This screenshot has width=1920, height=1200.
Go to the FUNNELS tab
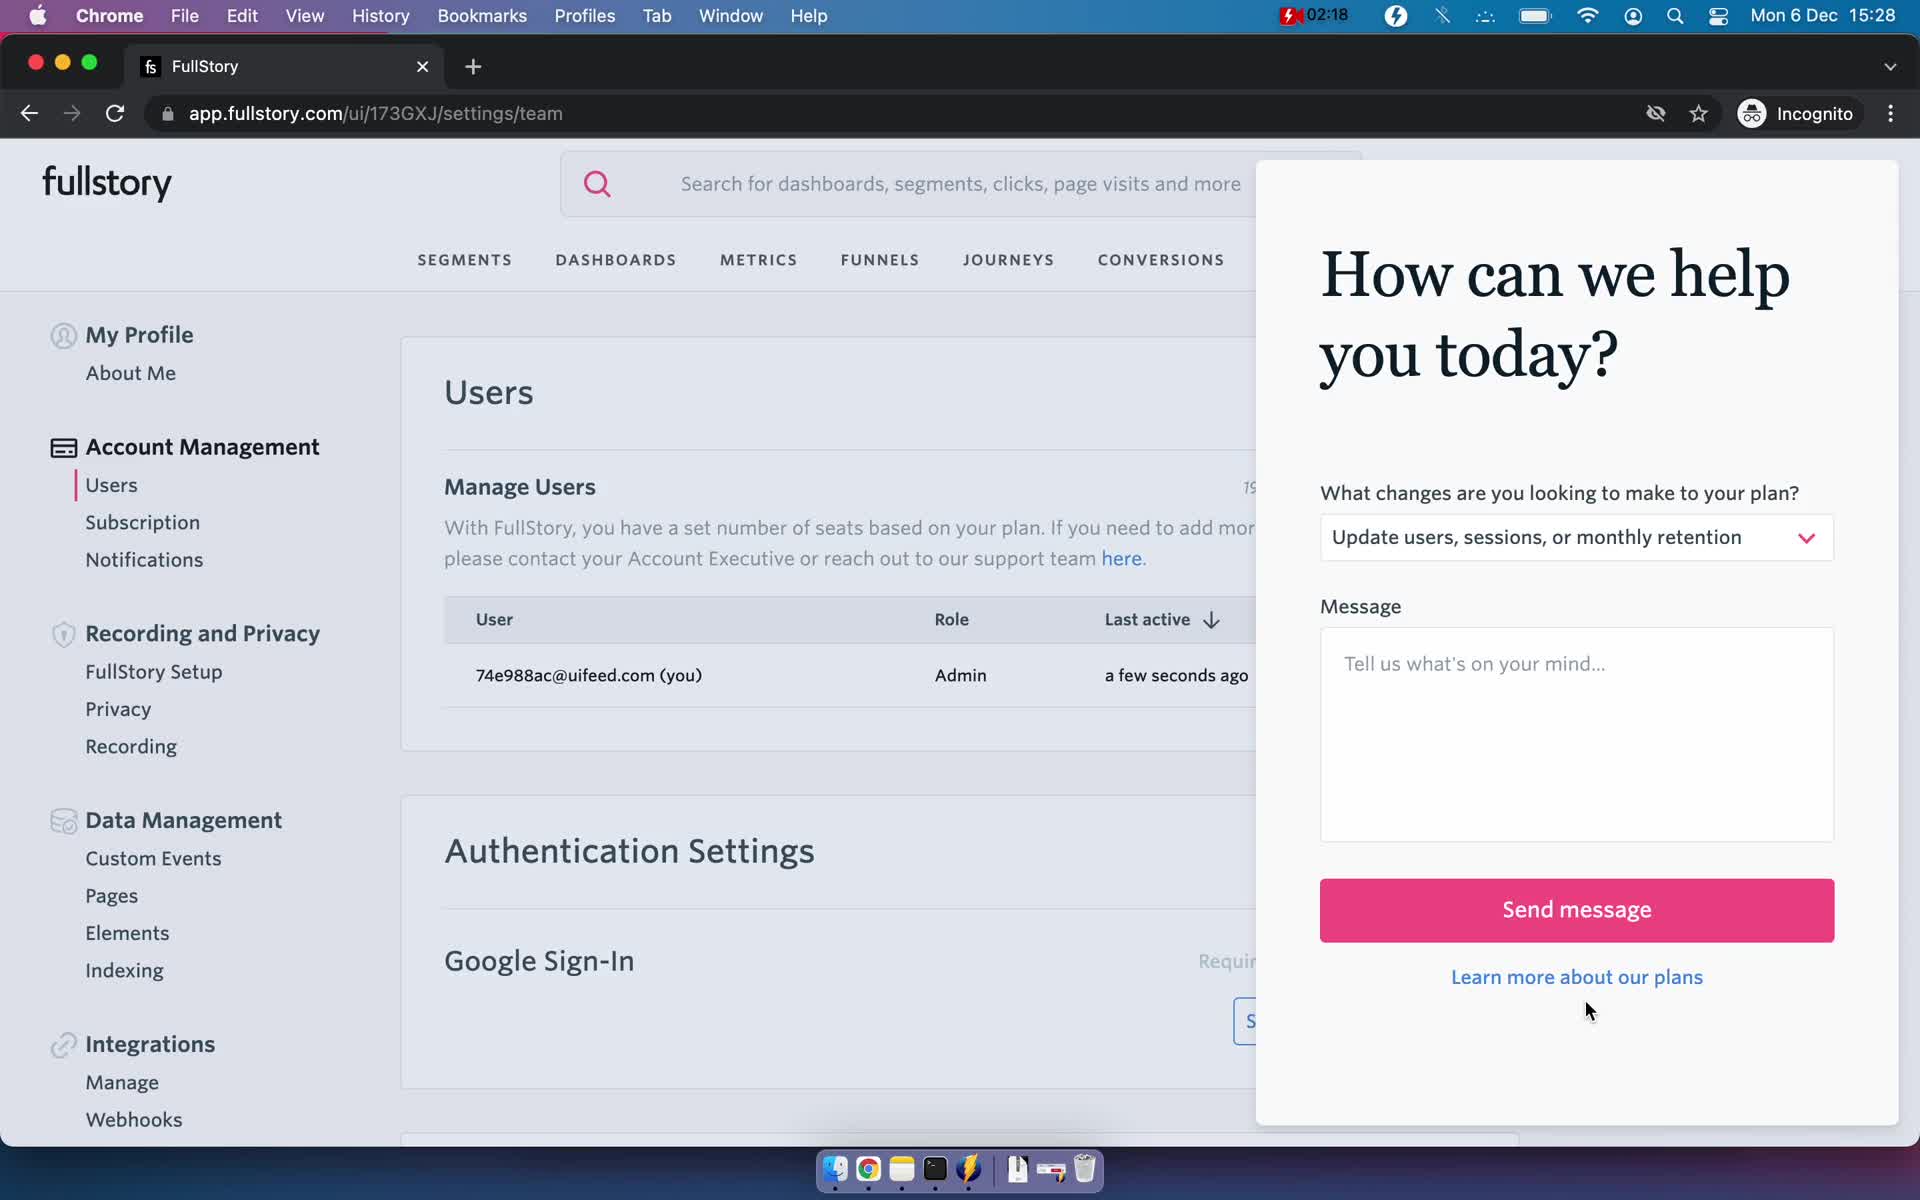880,260
